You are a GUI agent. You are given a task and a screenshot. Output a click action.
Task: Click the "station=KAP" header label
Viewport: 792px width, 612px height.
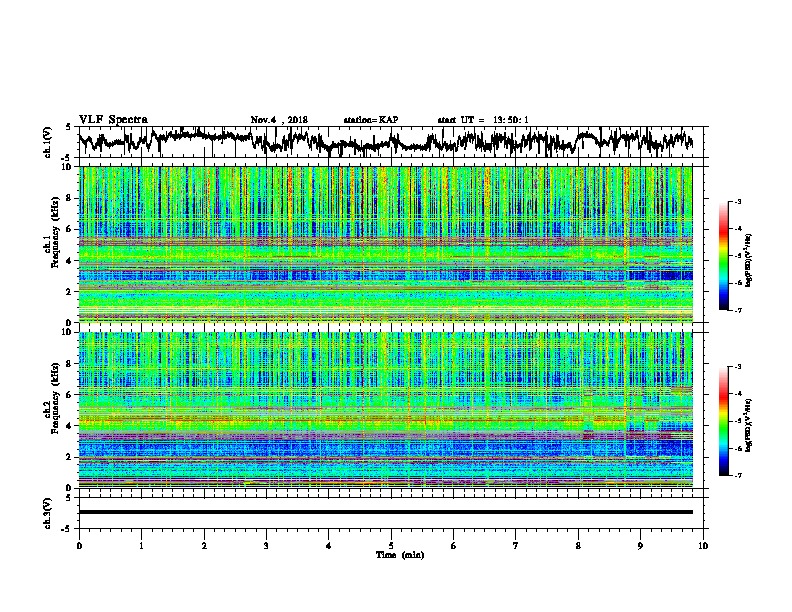(x=371, y=120)
